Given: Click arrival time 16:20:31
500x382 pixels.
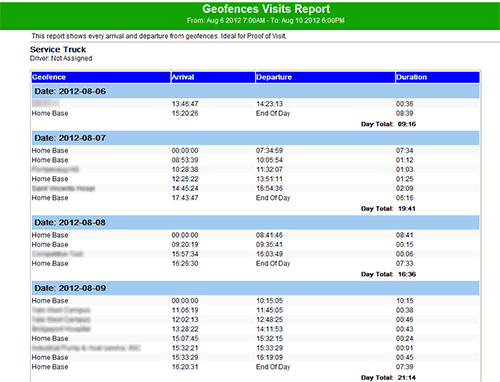Looking at the screenshot, I should [185, 367].
